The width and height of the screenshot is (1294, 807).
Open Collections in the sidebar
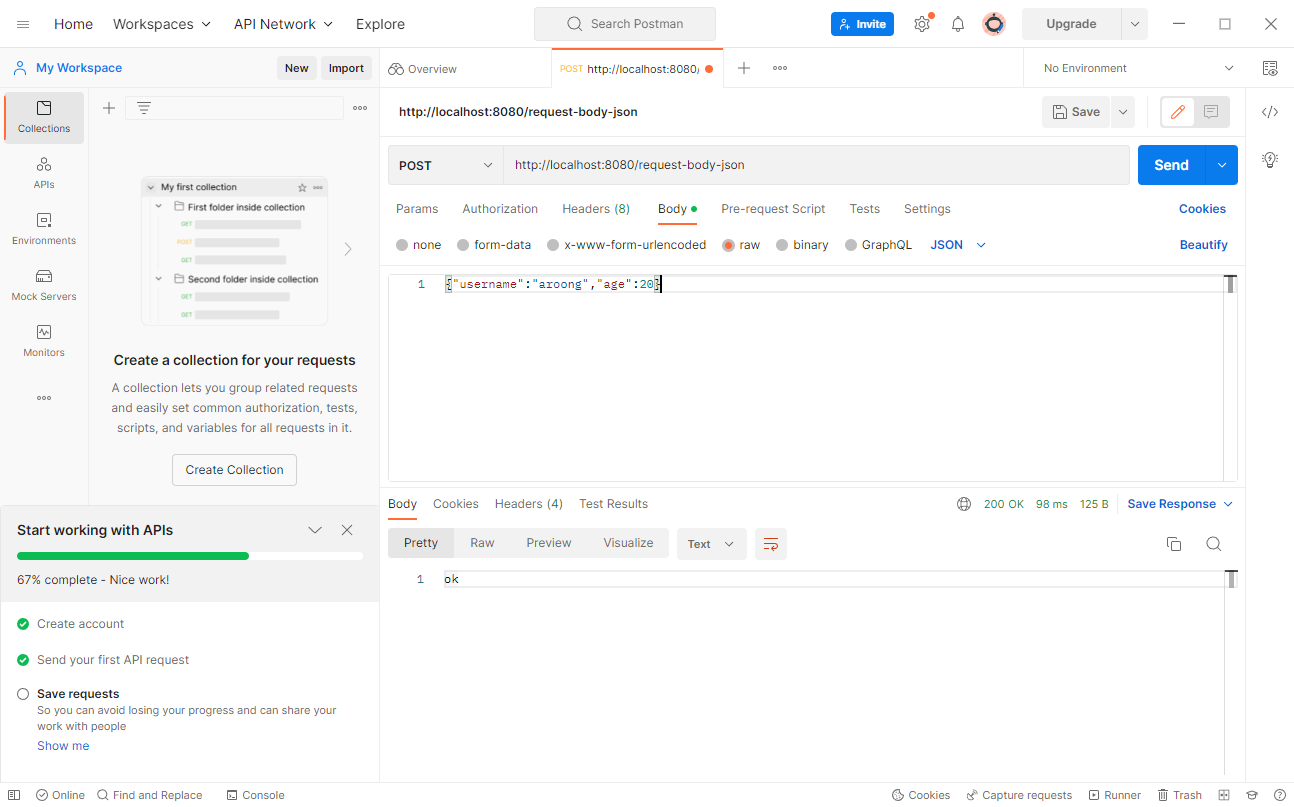point(44,117)
